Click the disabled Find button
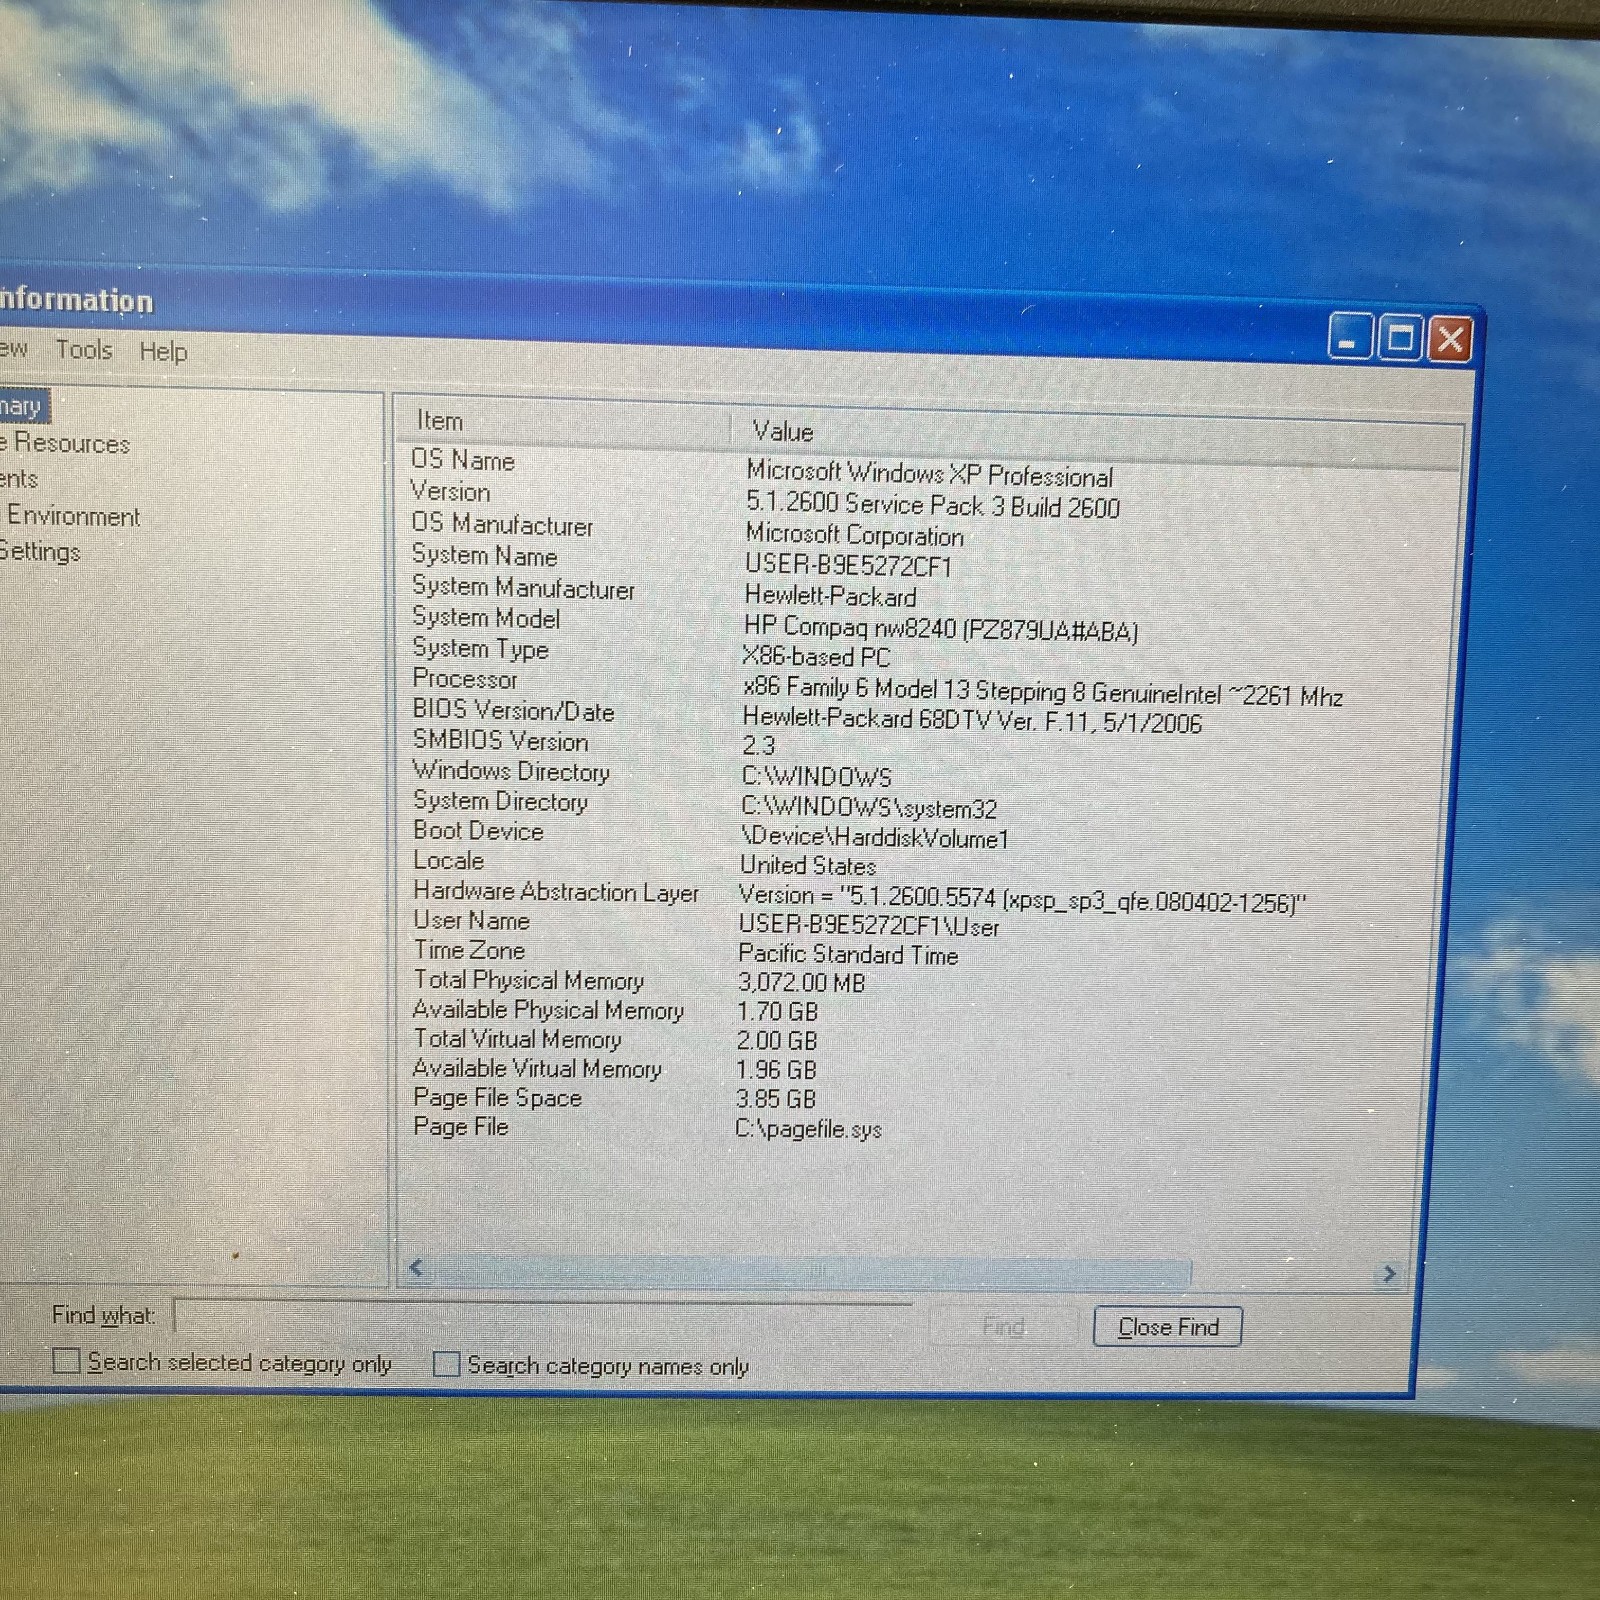 tap(1003, 1326)
